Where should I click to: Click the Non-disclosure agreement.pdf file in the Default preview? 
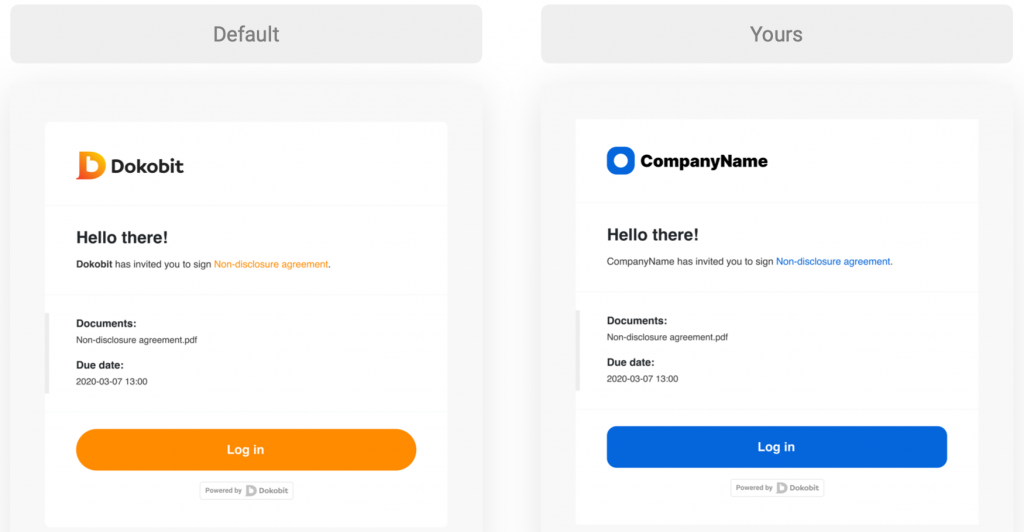(136, 340)
